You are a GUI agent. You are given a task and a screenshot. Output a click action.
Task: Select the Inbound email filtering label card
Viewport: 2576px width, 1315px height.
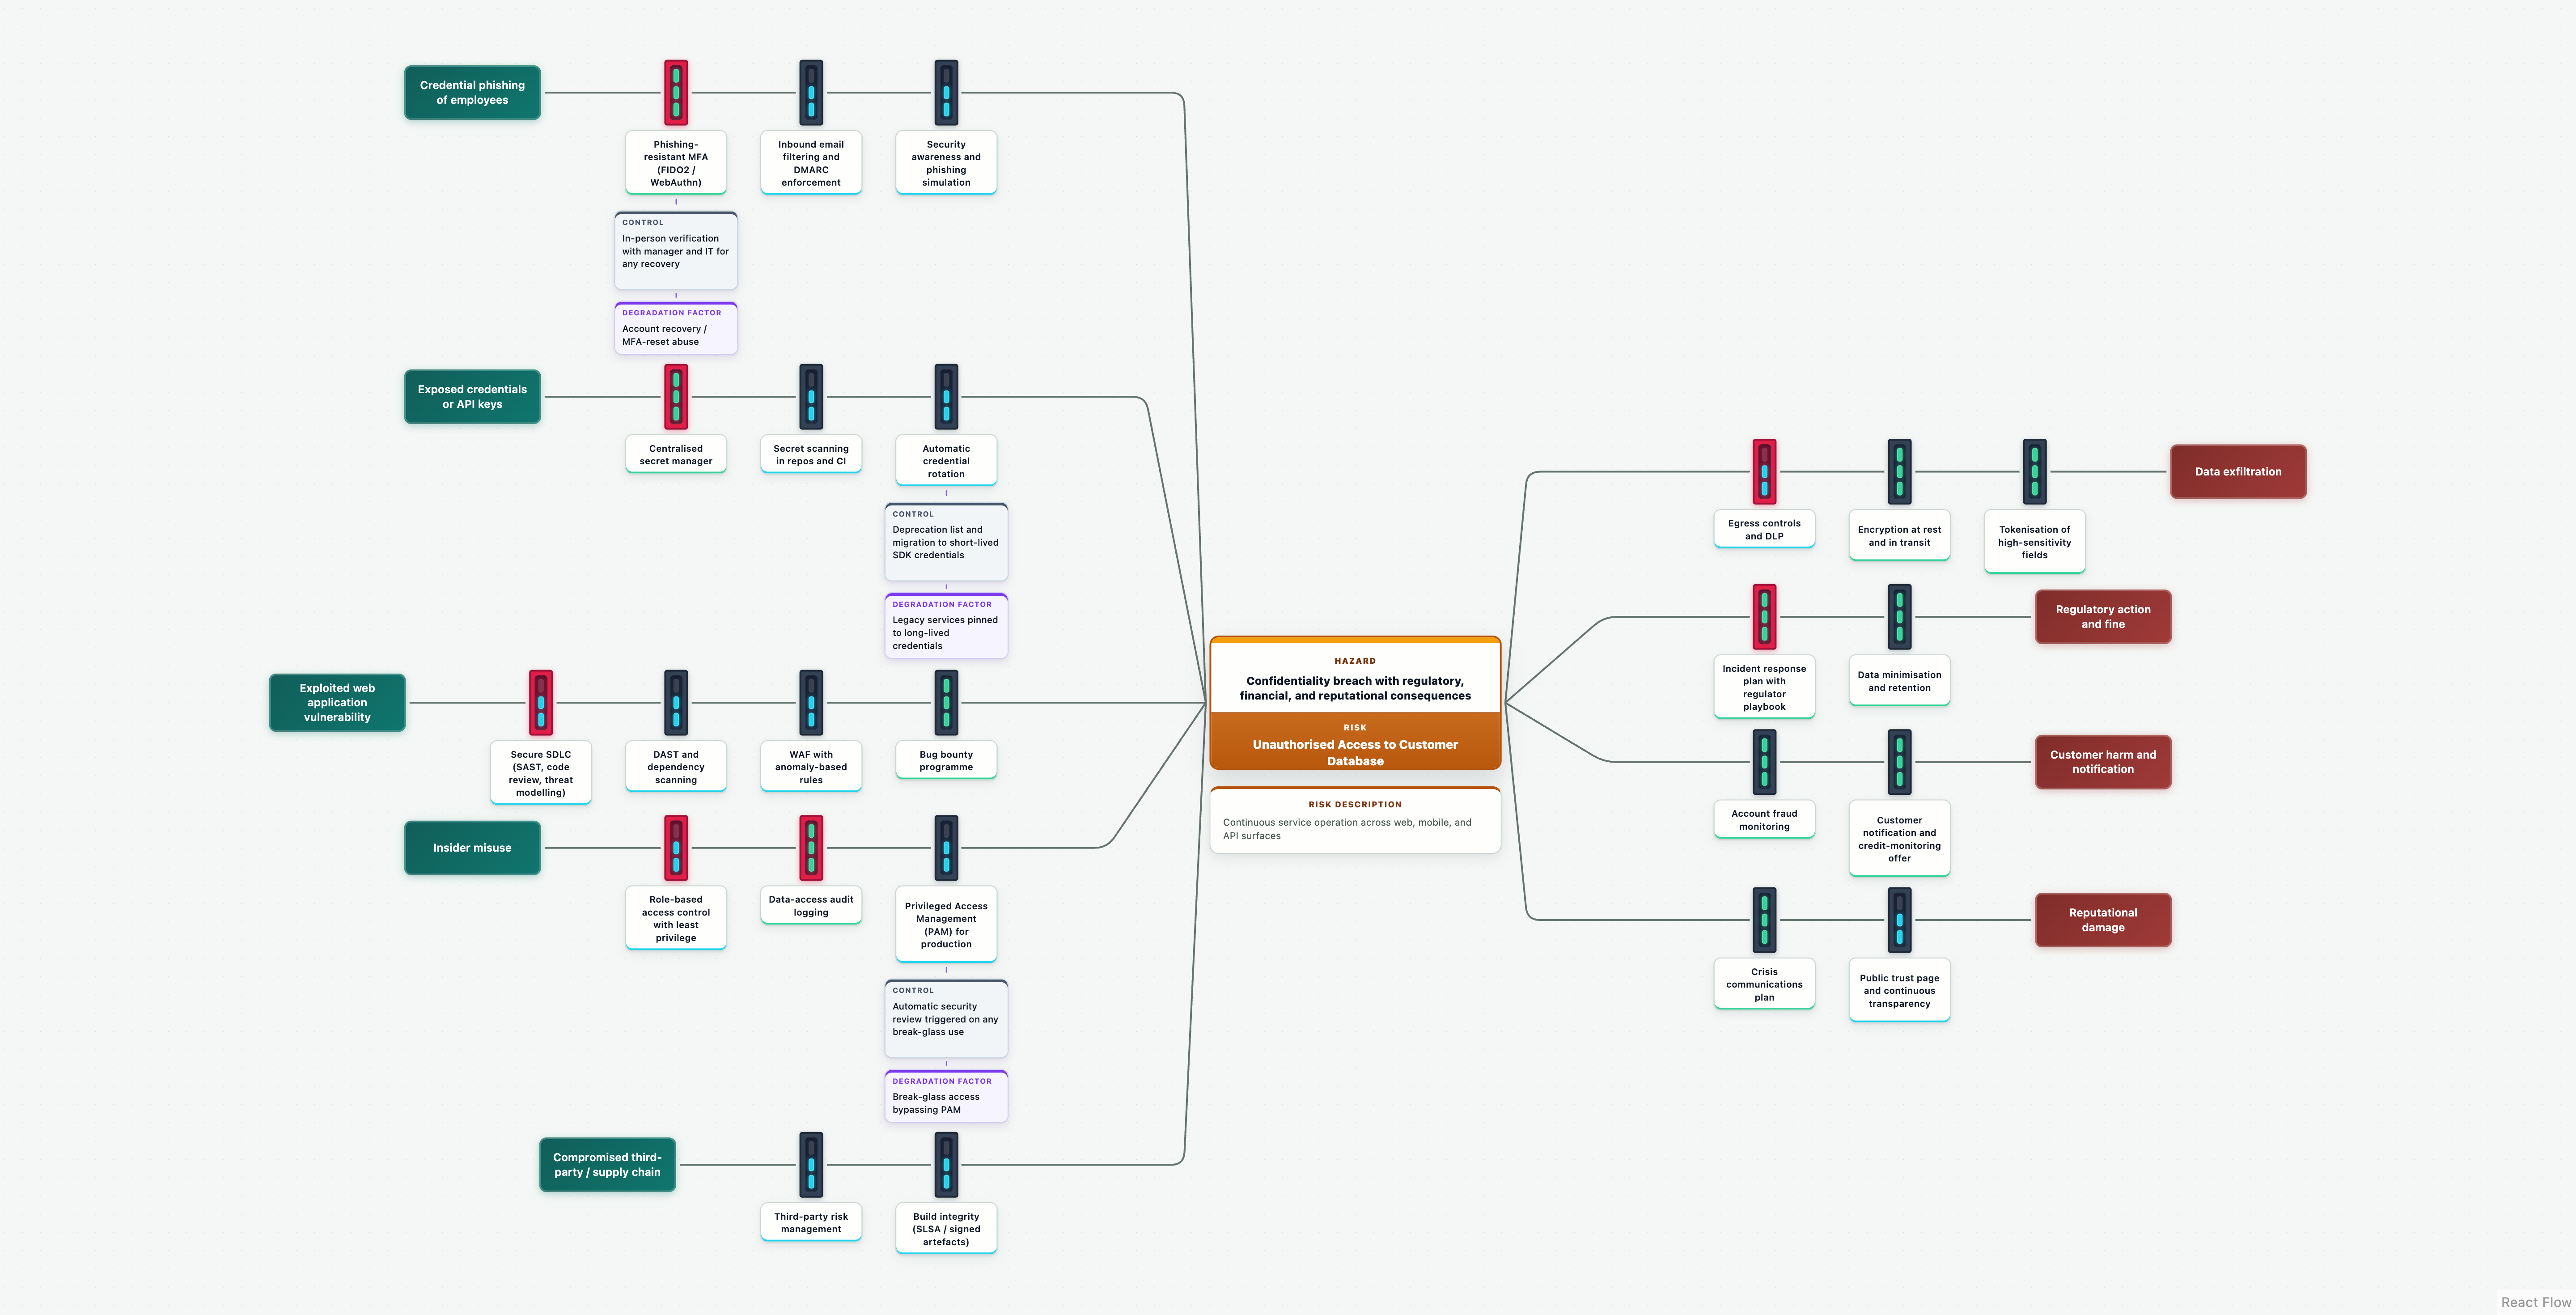811,163
